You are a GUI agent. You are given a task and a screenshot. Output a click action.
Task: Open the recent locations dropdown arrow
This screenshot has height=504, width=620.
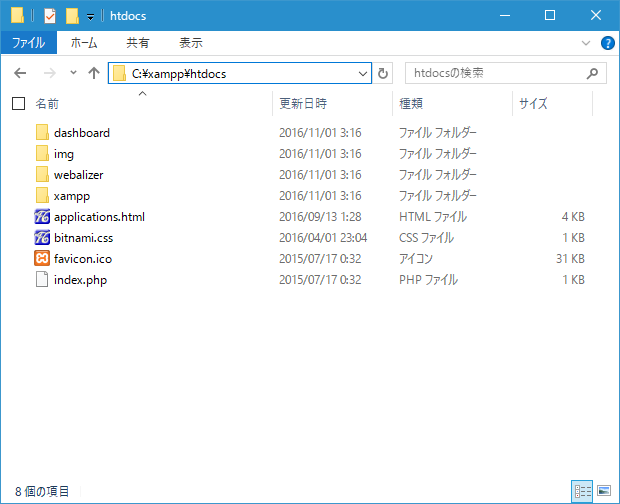pyautogui.click(x=73, y=73)
